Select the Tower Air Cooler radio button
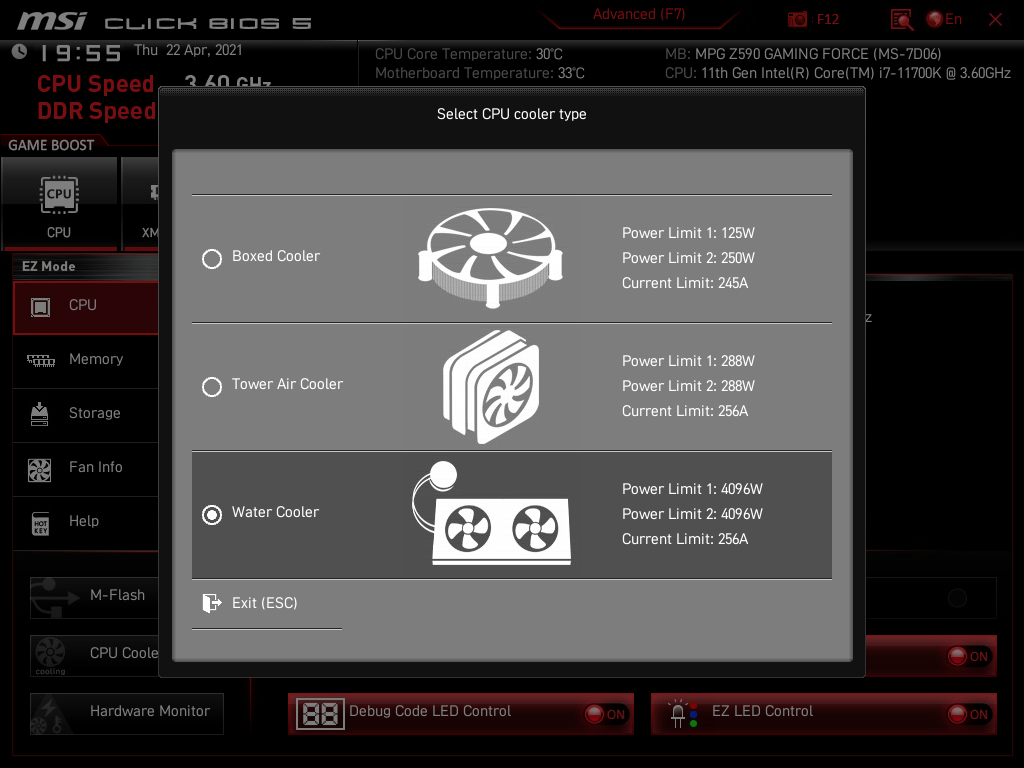Screen dimensions: 1024x768 point(212,387)
